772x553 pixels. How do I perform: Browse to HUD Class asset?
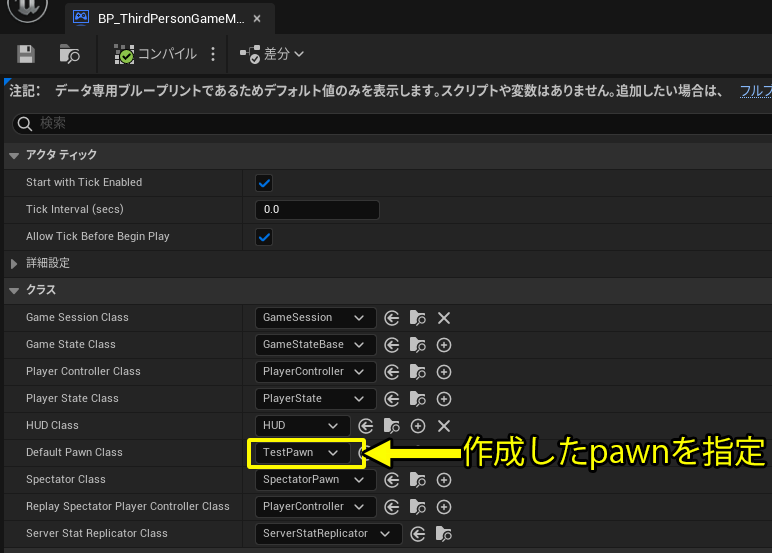(x=391, y=426)
